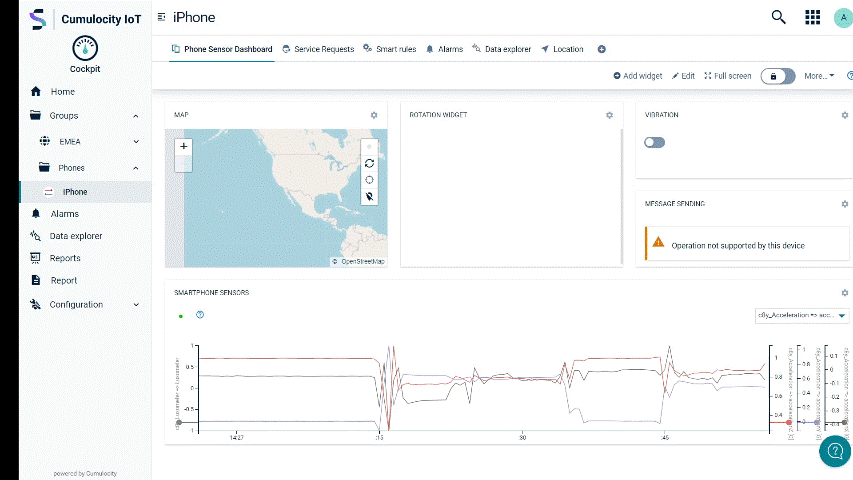Expand the EMEA group chevron
Screen dimensions: 853x480
(x=136, y=141)
